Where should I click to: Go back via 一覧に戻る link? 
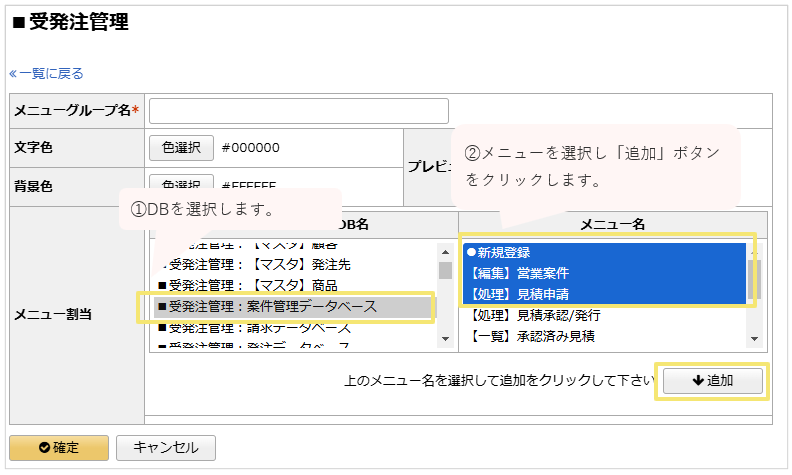point(46,73)
